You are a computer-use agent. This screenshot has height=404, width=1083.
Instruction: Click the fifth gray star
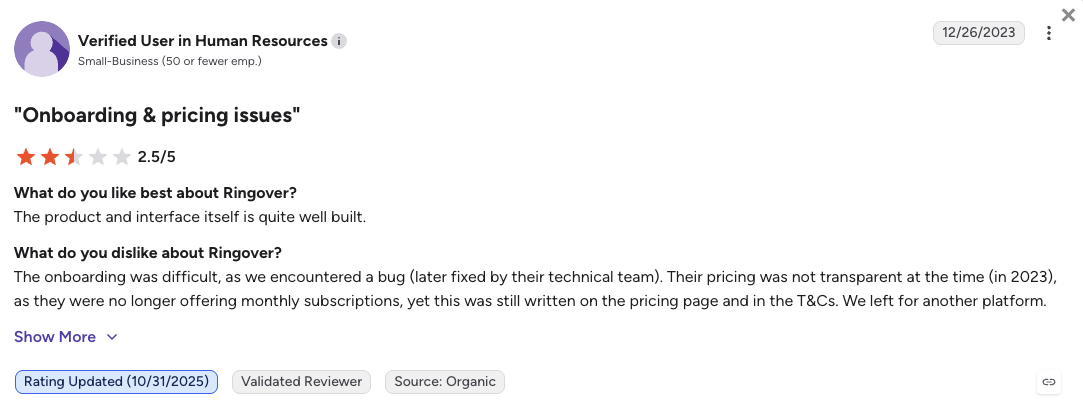click(122, 157)
